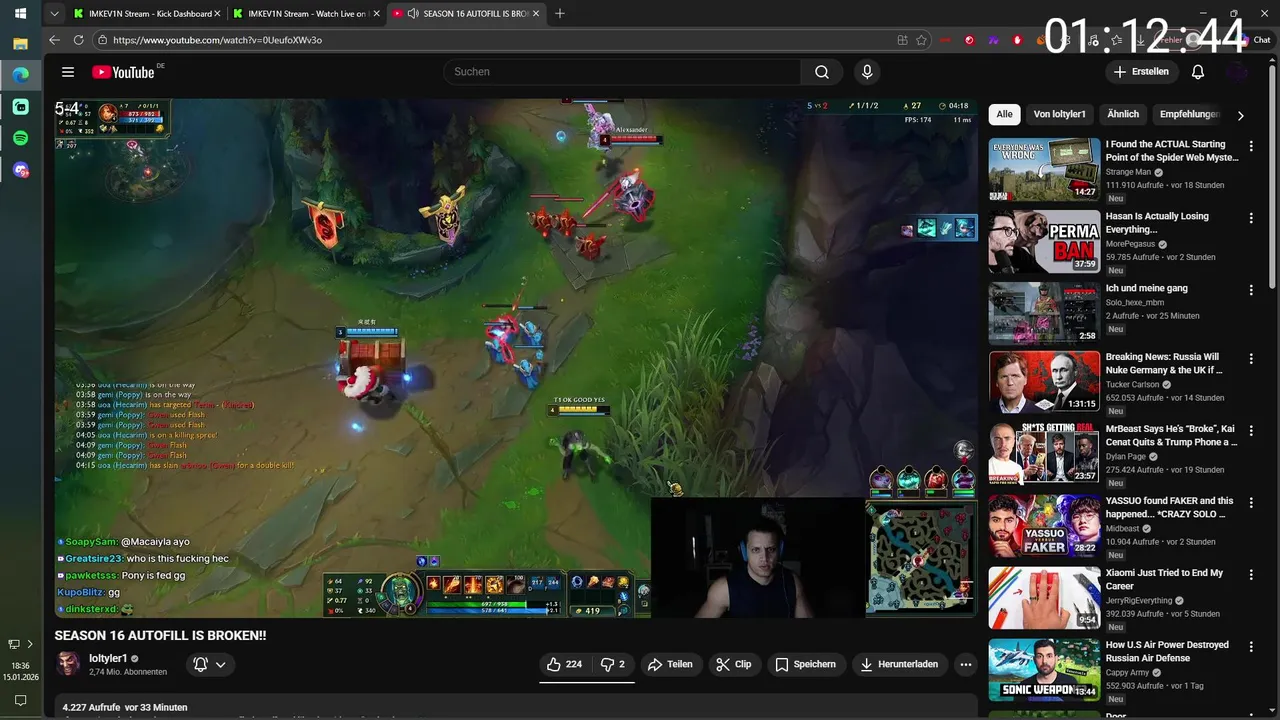This screenshot has width=1280, height=720.
Task: Click '4.227 Aufrufe vor 33 Minuten' text
Action: 125,707
